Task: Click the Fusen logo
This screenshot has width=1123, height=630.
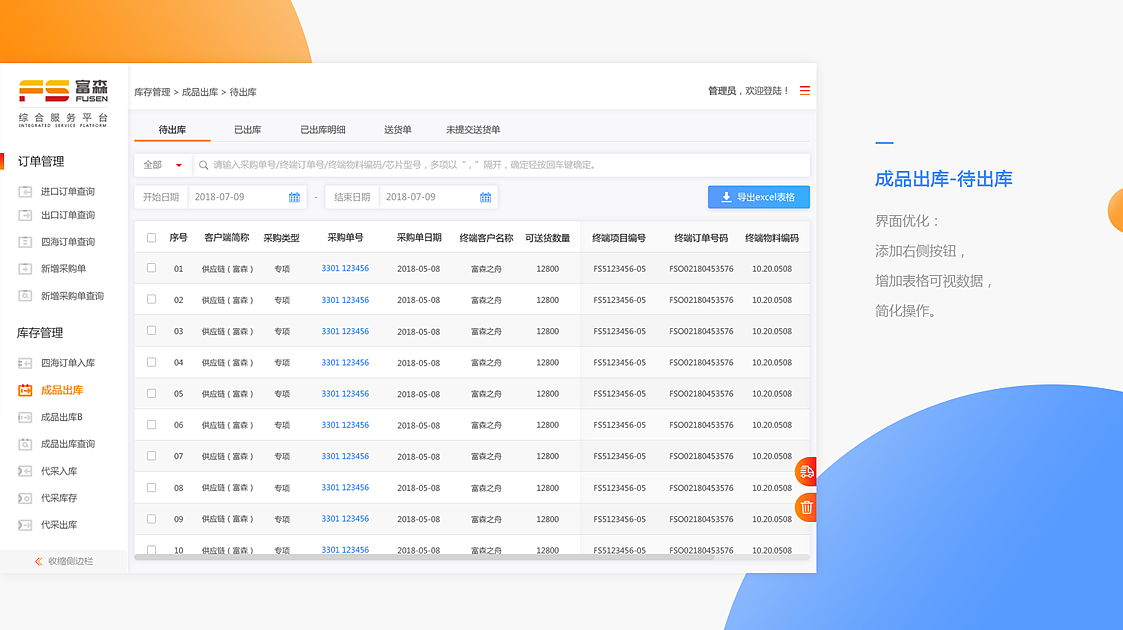Action: (63, 103)
